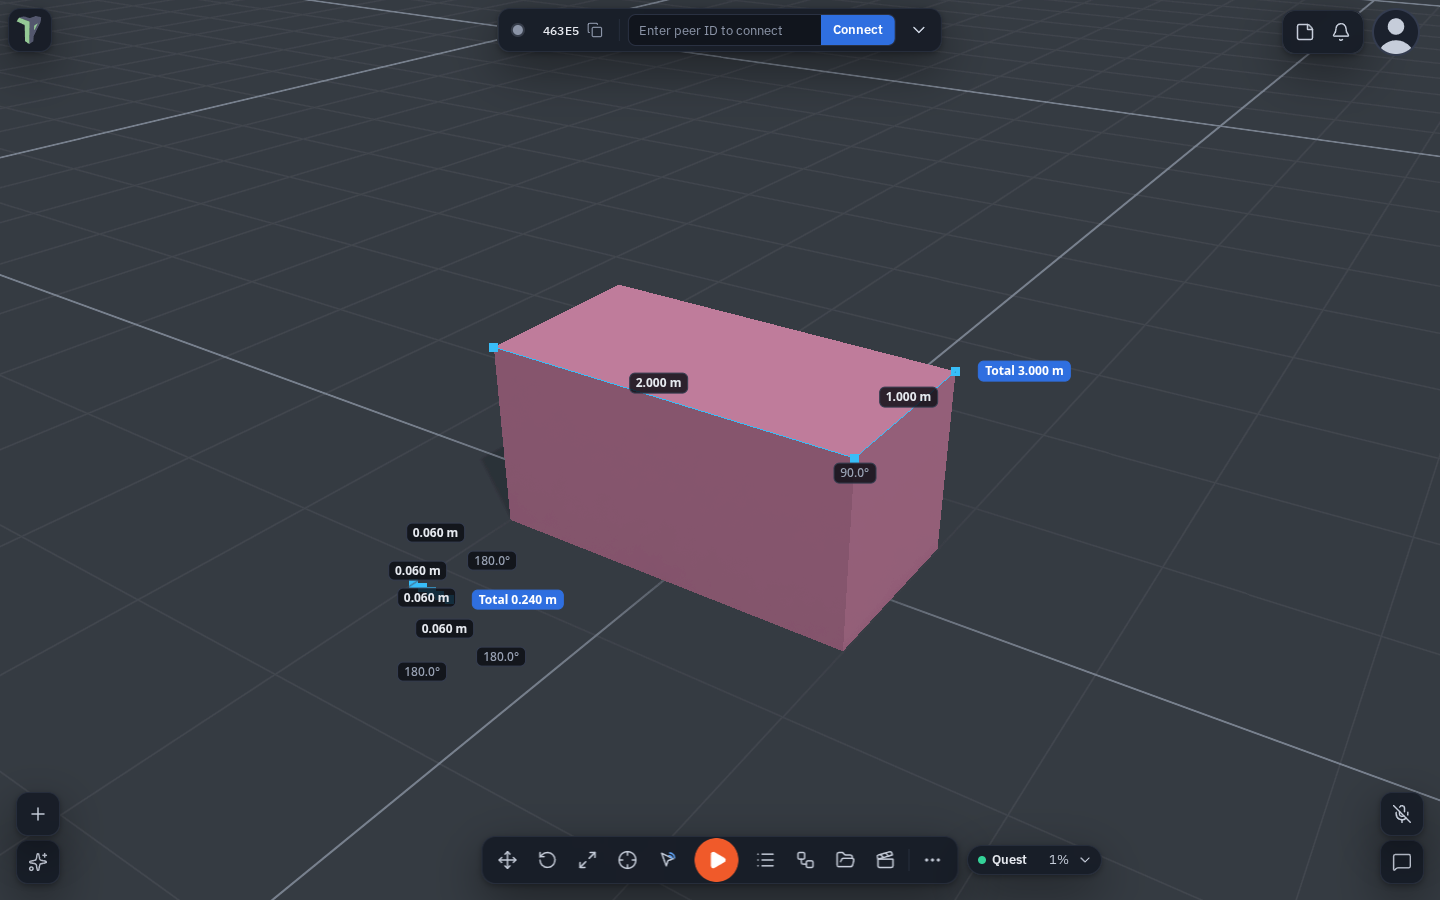The height and width of the screenshot is (900, 1440).
Task: Open the clapperboard animation panel
Action: point(886,860)
